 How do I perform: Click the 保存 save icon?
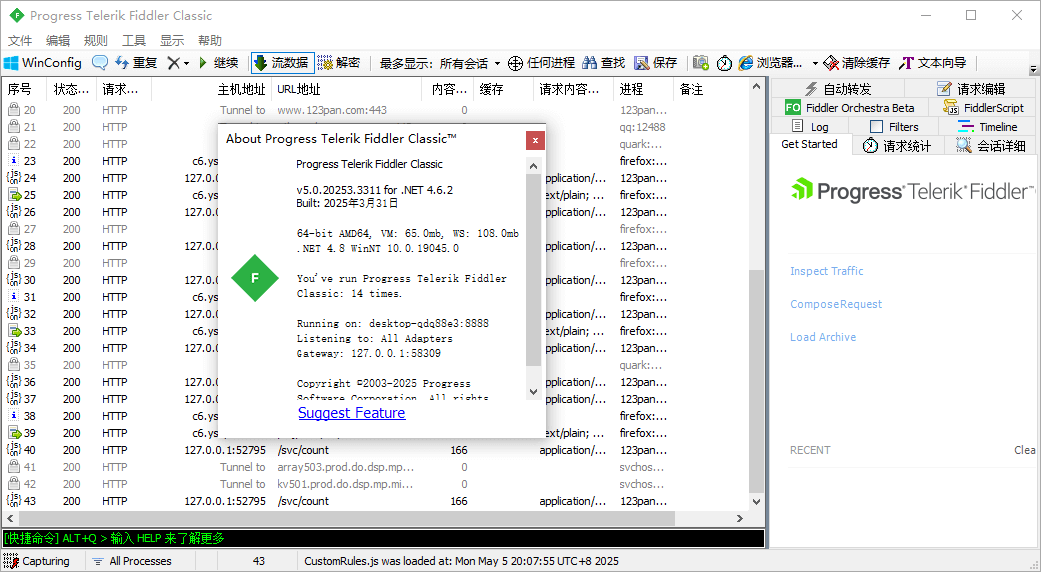[x=641, y=63]
